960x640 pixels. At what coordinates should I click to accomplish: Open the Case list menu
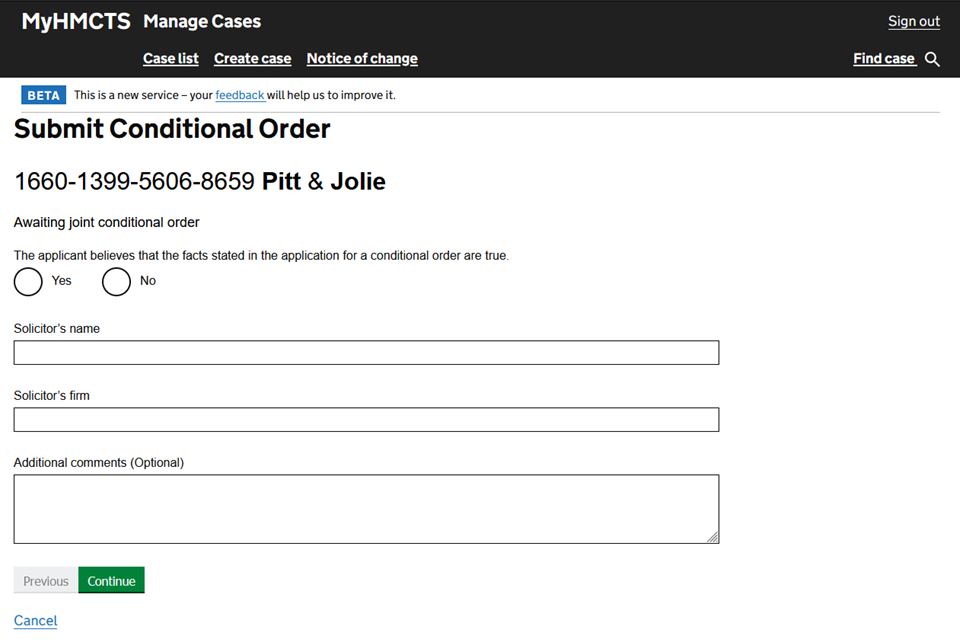pyautogui.click(x=171, y=59)
